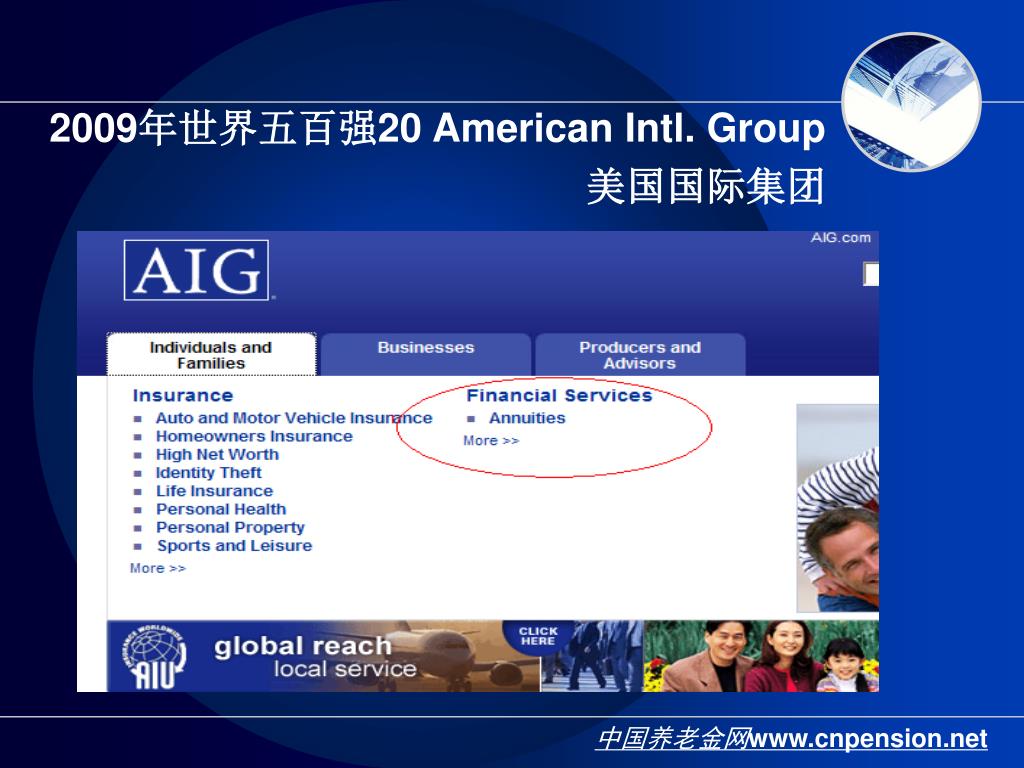Click the family photo in banner
1024x768 pixels.
(x=761, y=656)
